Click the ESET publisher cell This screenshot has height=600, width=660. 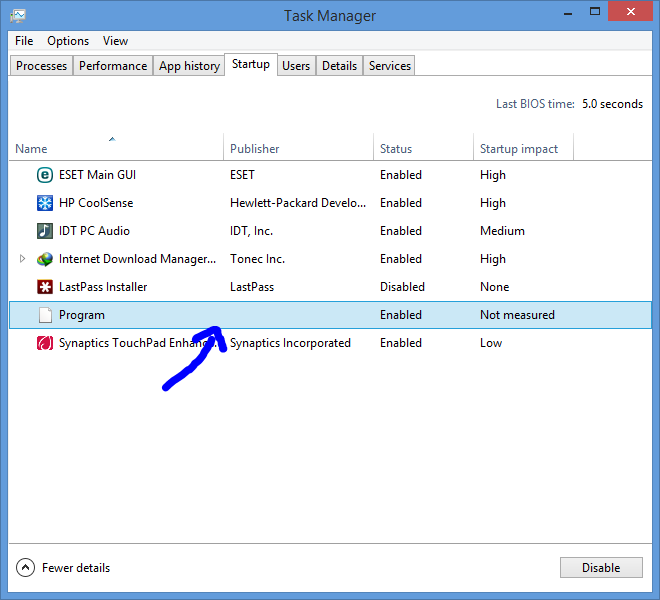tap(242, 175)
